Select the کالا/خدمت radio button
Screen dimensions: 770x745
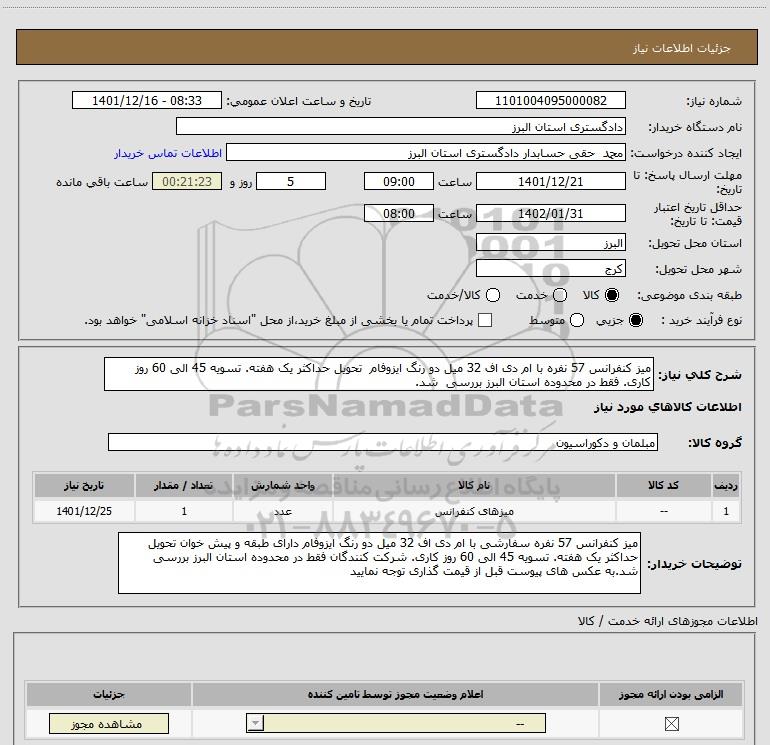[x=493, y=295]
